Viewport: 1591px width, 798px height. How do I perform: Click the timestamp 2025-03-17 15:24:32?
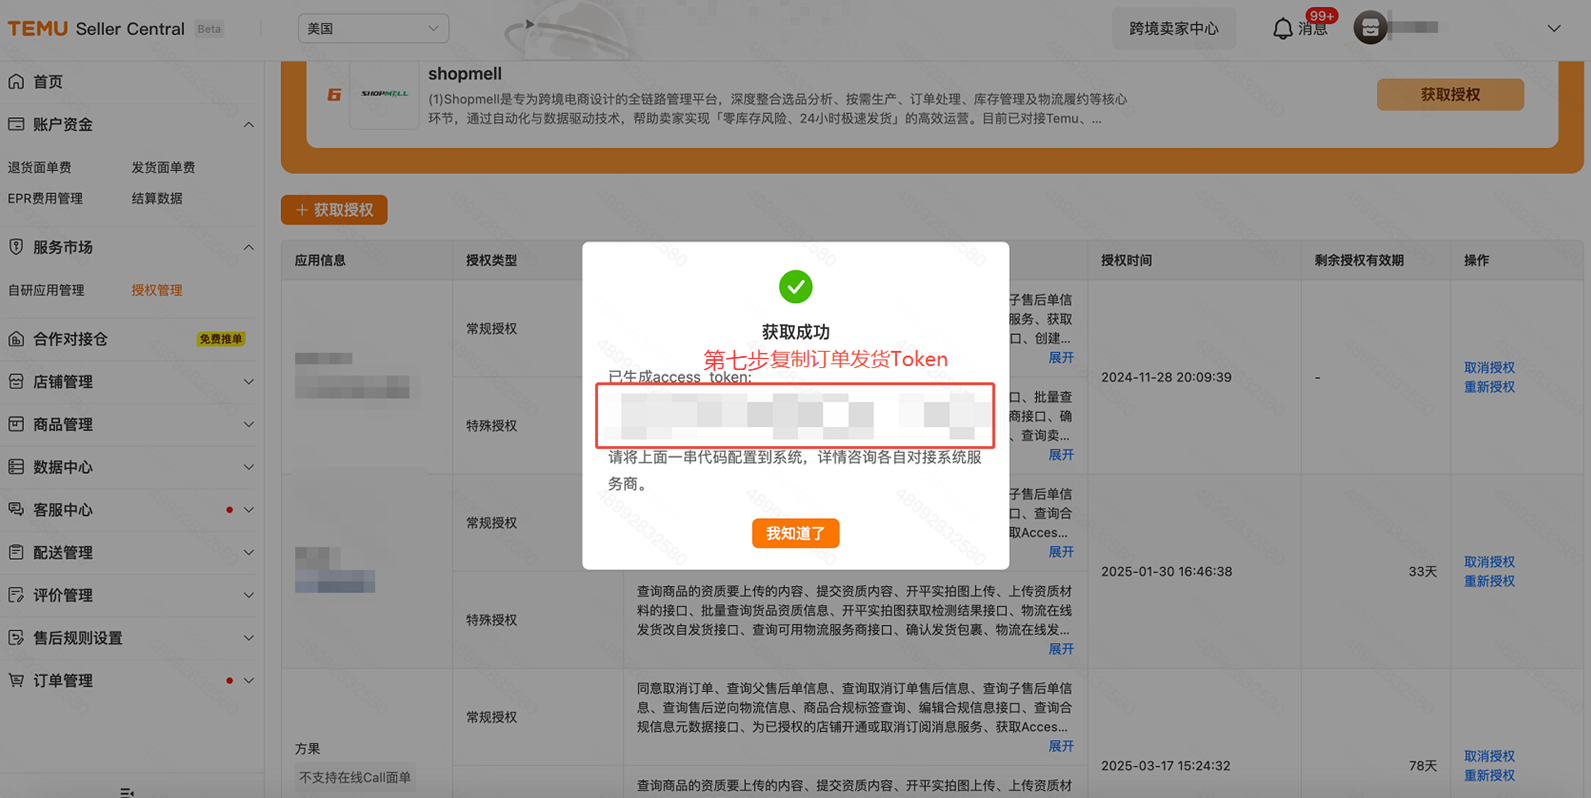tap(1166, 765)
